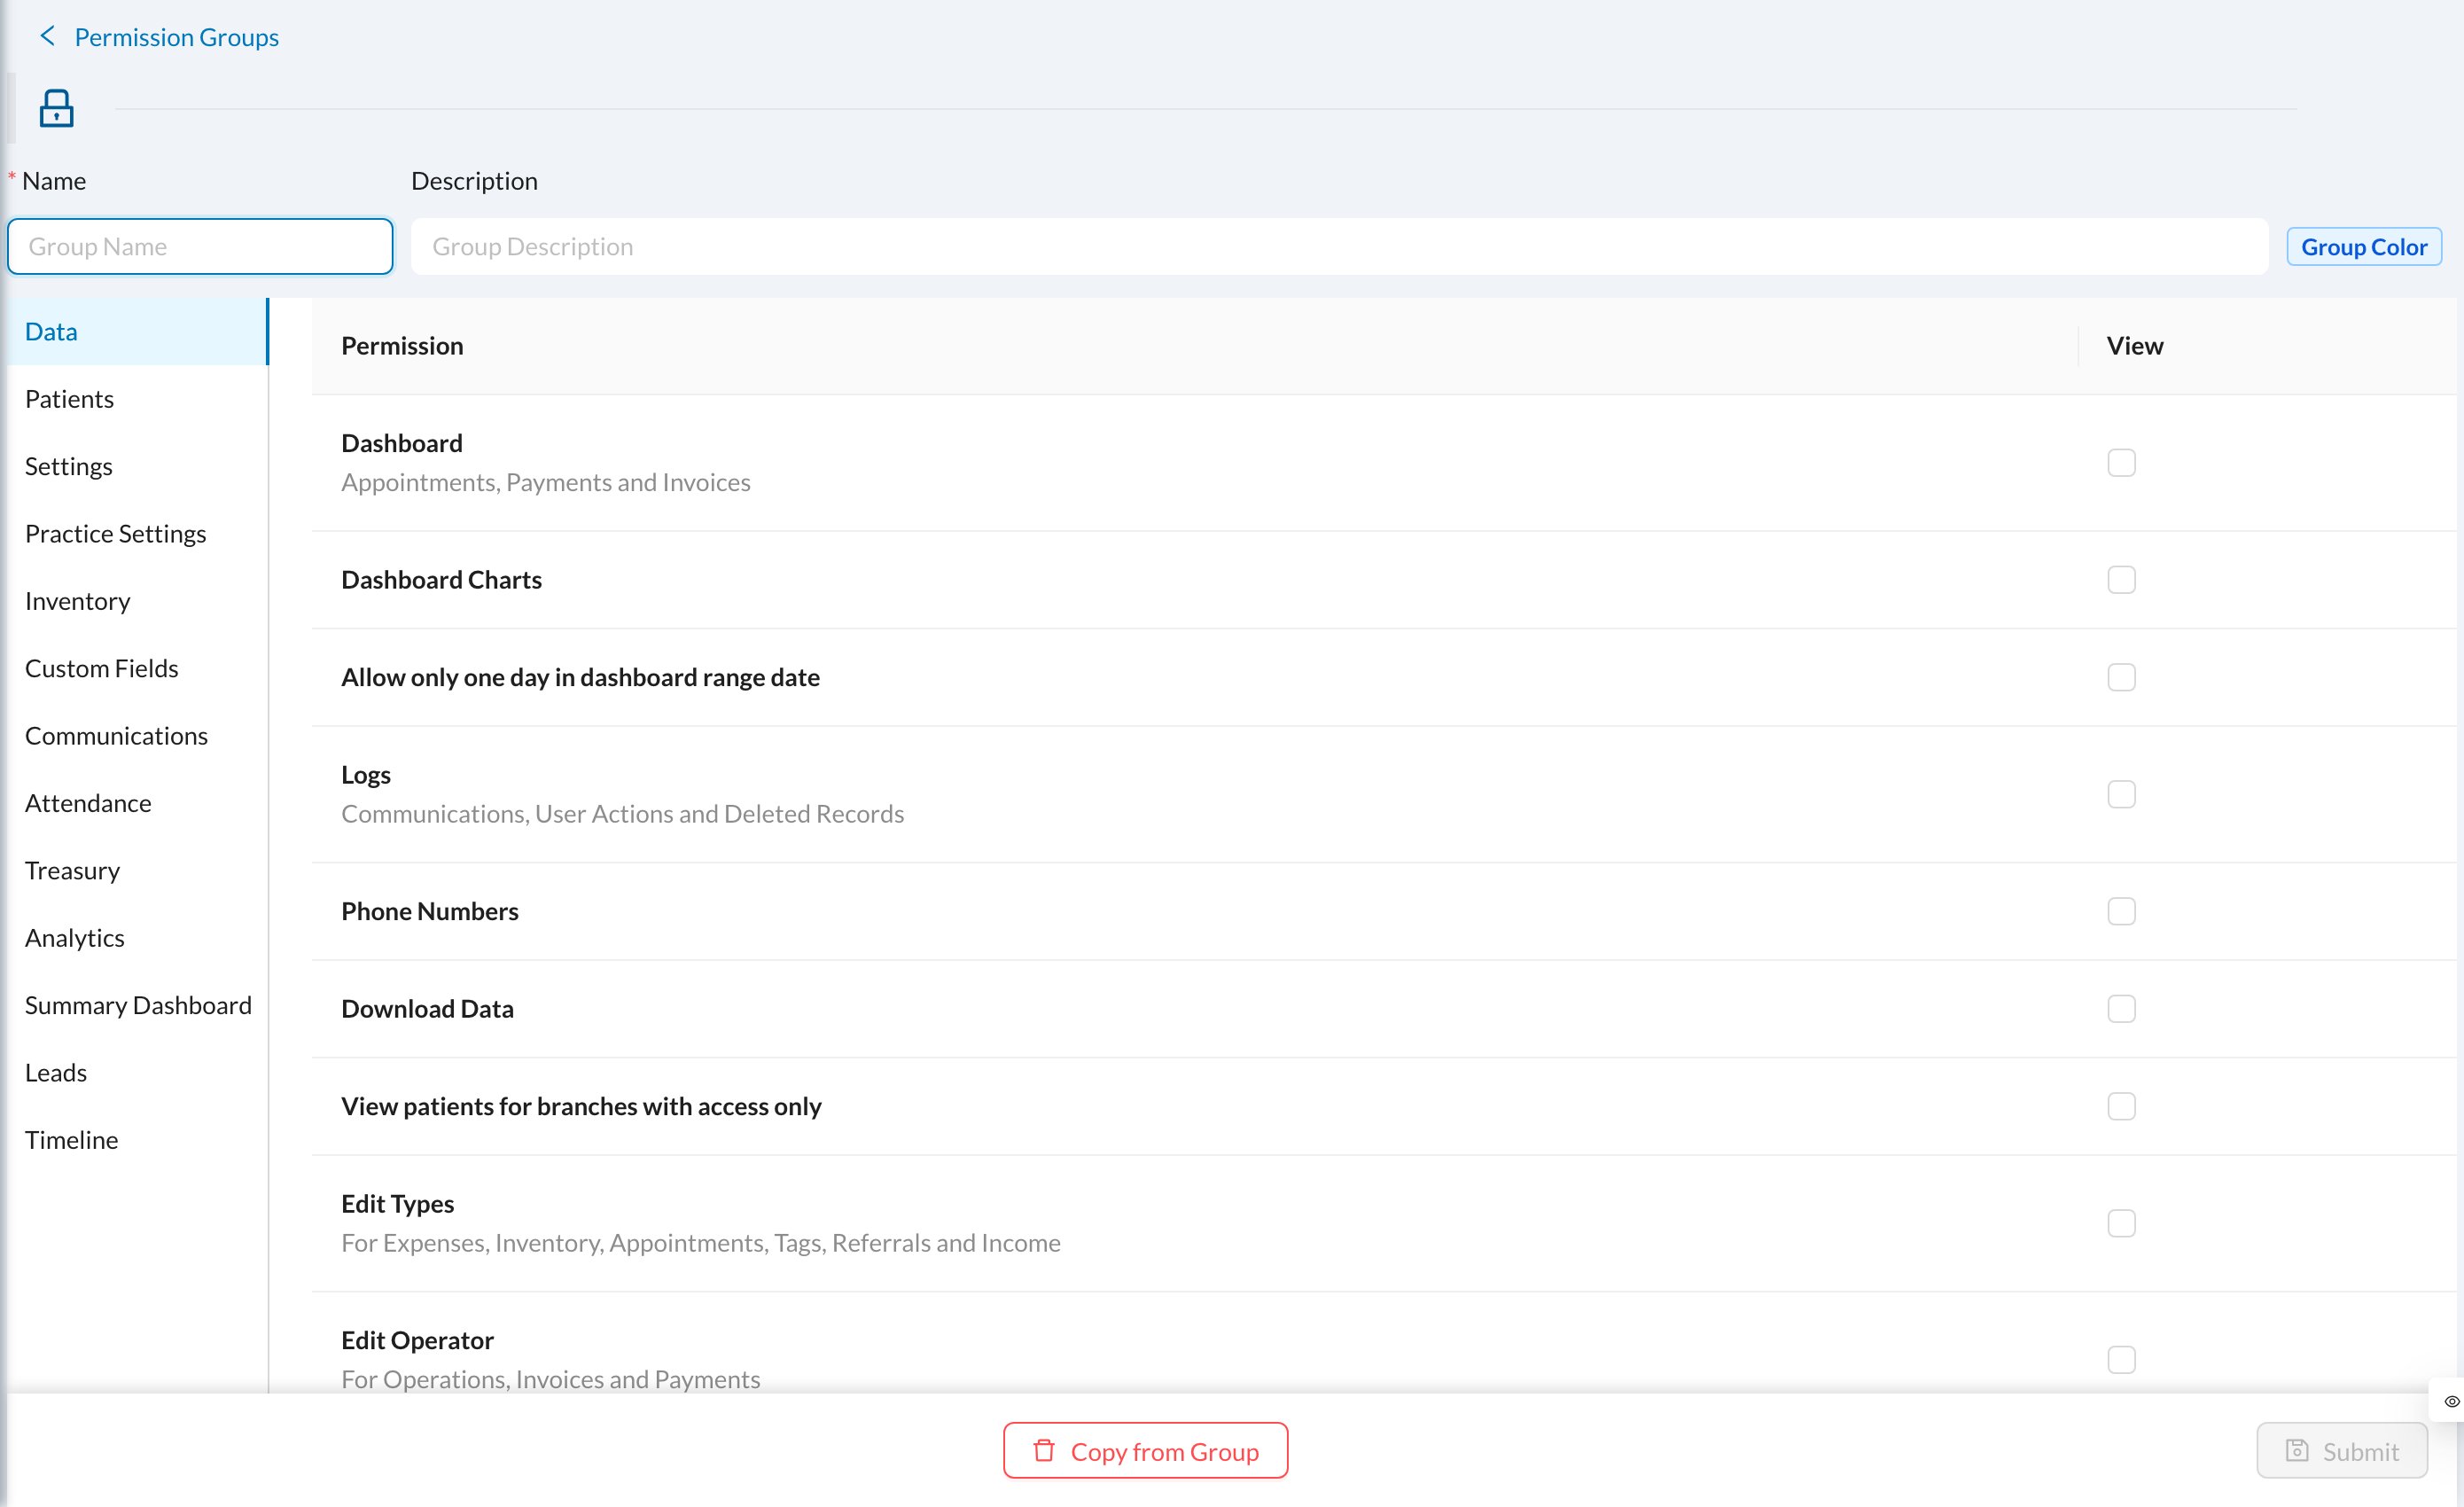Enable the Edit Types checkbox

[2121, 1223]
